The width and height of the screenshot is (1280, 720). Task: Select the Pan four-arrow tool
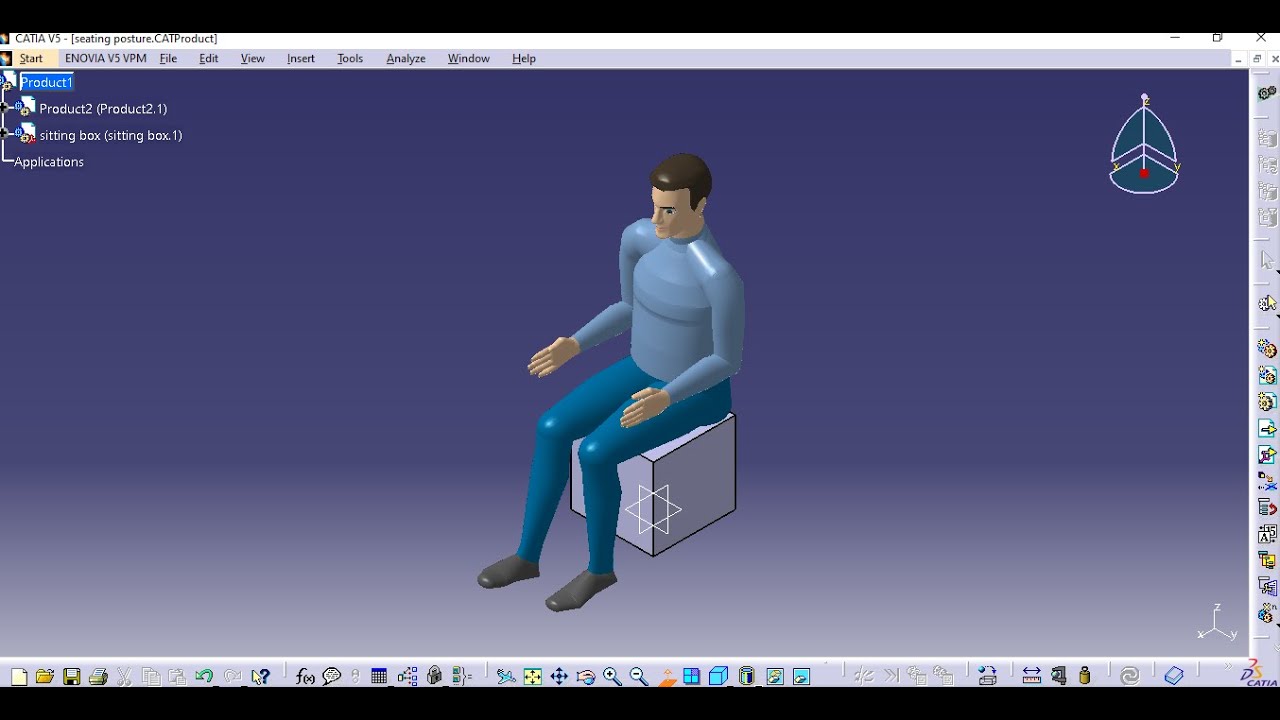pos(559,677)
